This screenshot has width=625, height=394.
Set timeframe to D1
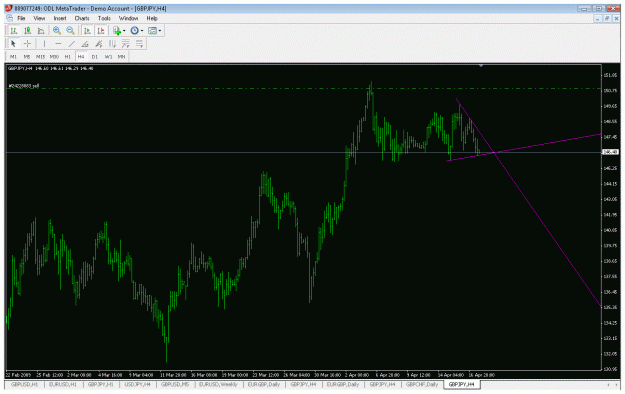(x=95, y=57)
